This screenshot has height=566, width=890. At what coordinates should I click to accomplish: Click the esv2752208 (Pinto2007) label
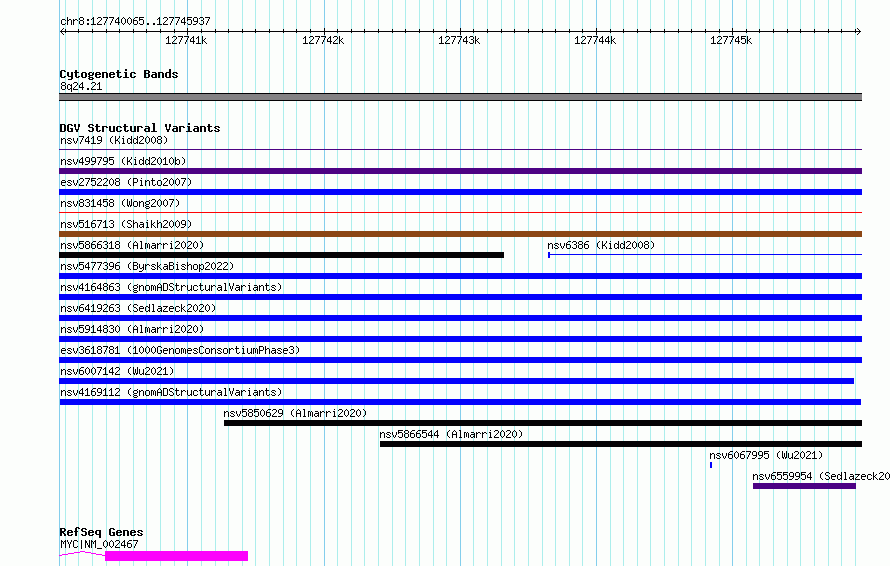126,182
